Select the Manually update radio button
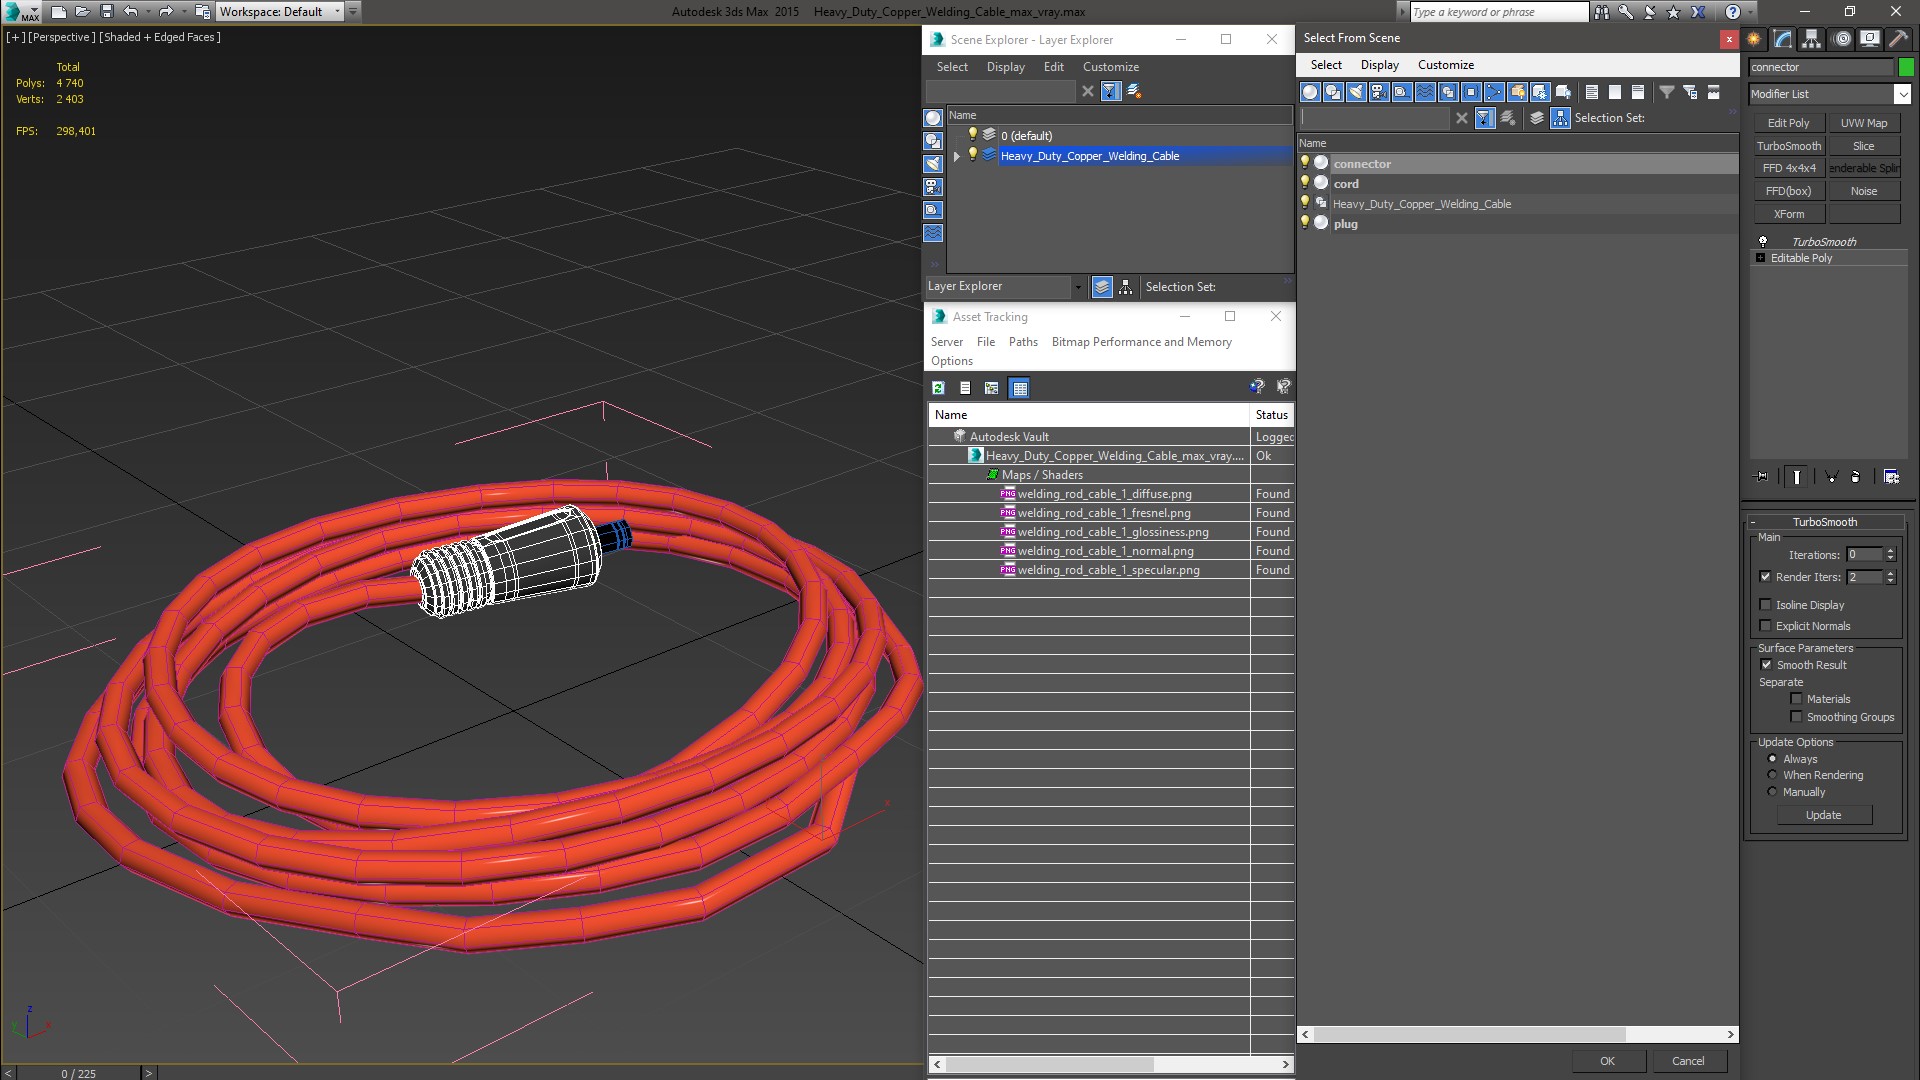This screenshot has width=1920, height=1080. tap(1772, 792)
